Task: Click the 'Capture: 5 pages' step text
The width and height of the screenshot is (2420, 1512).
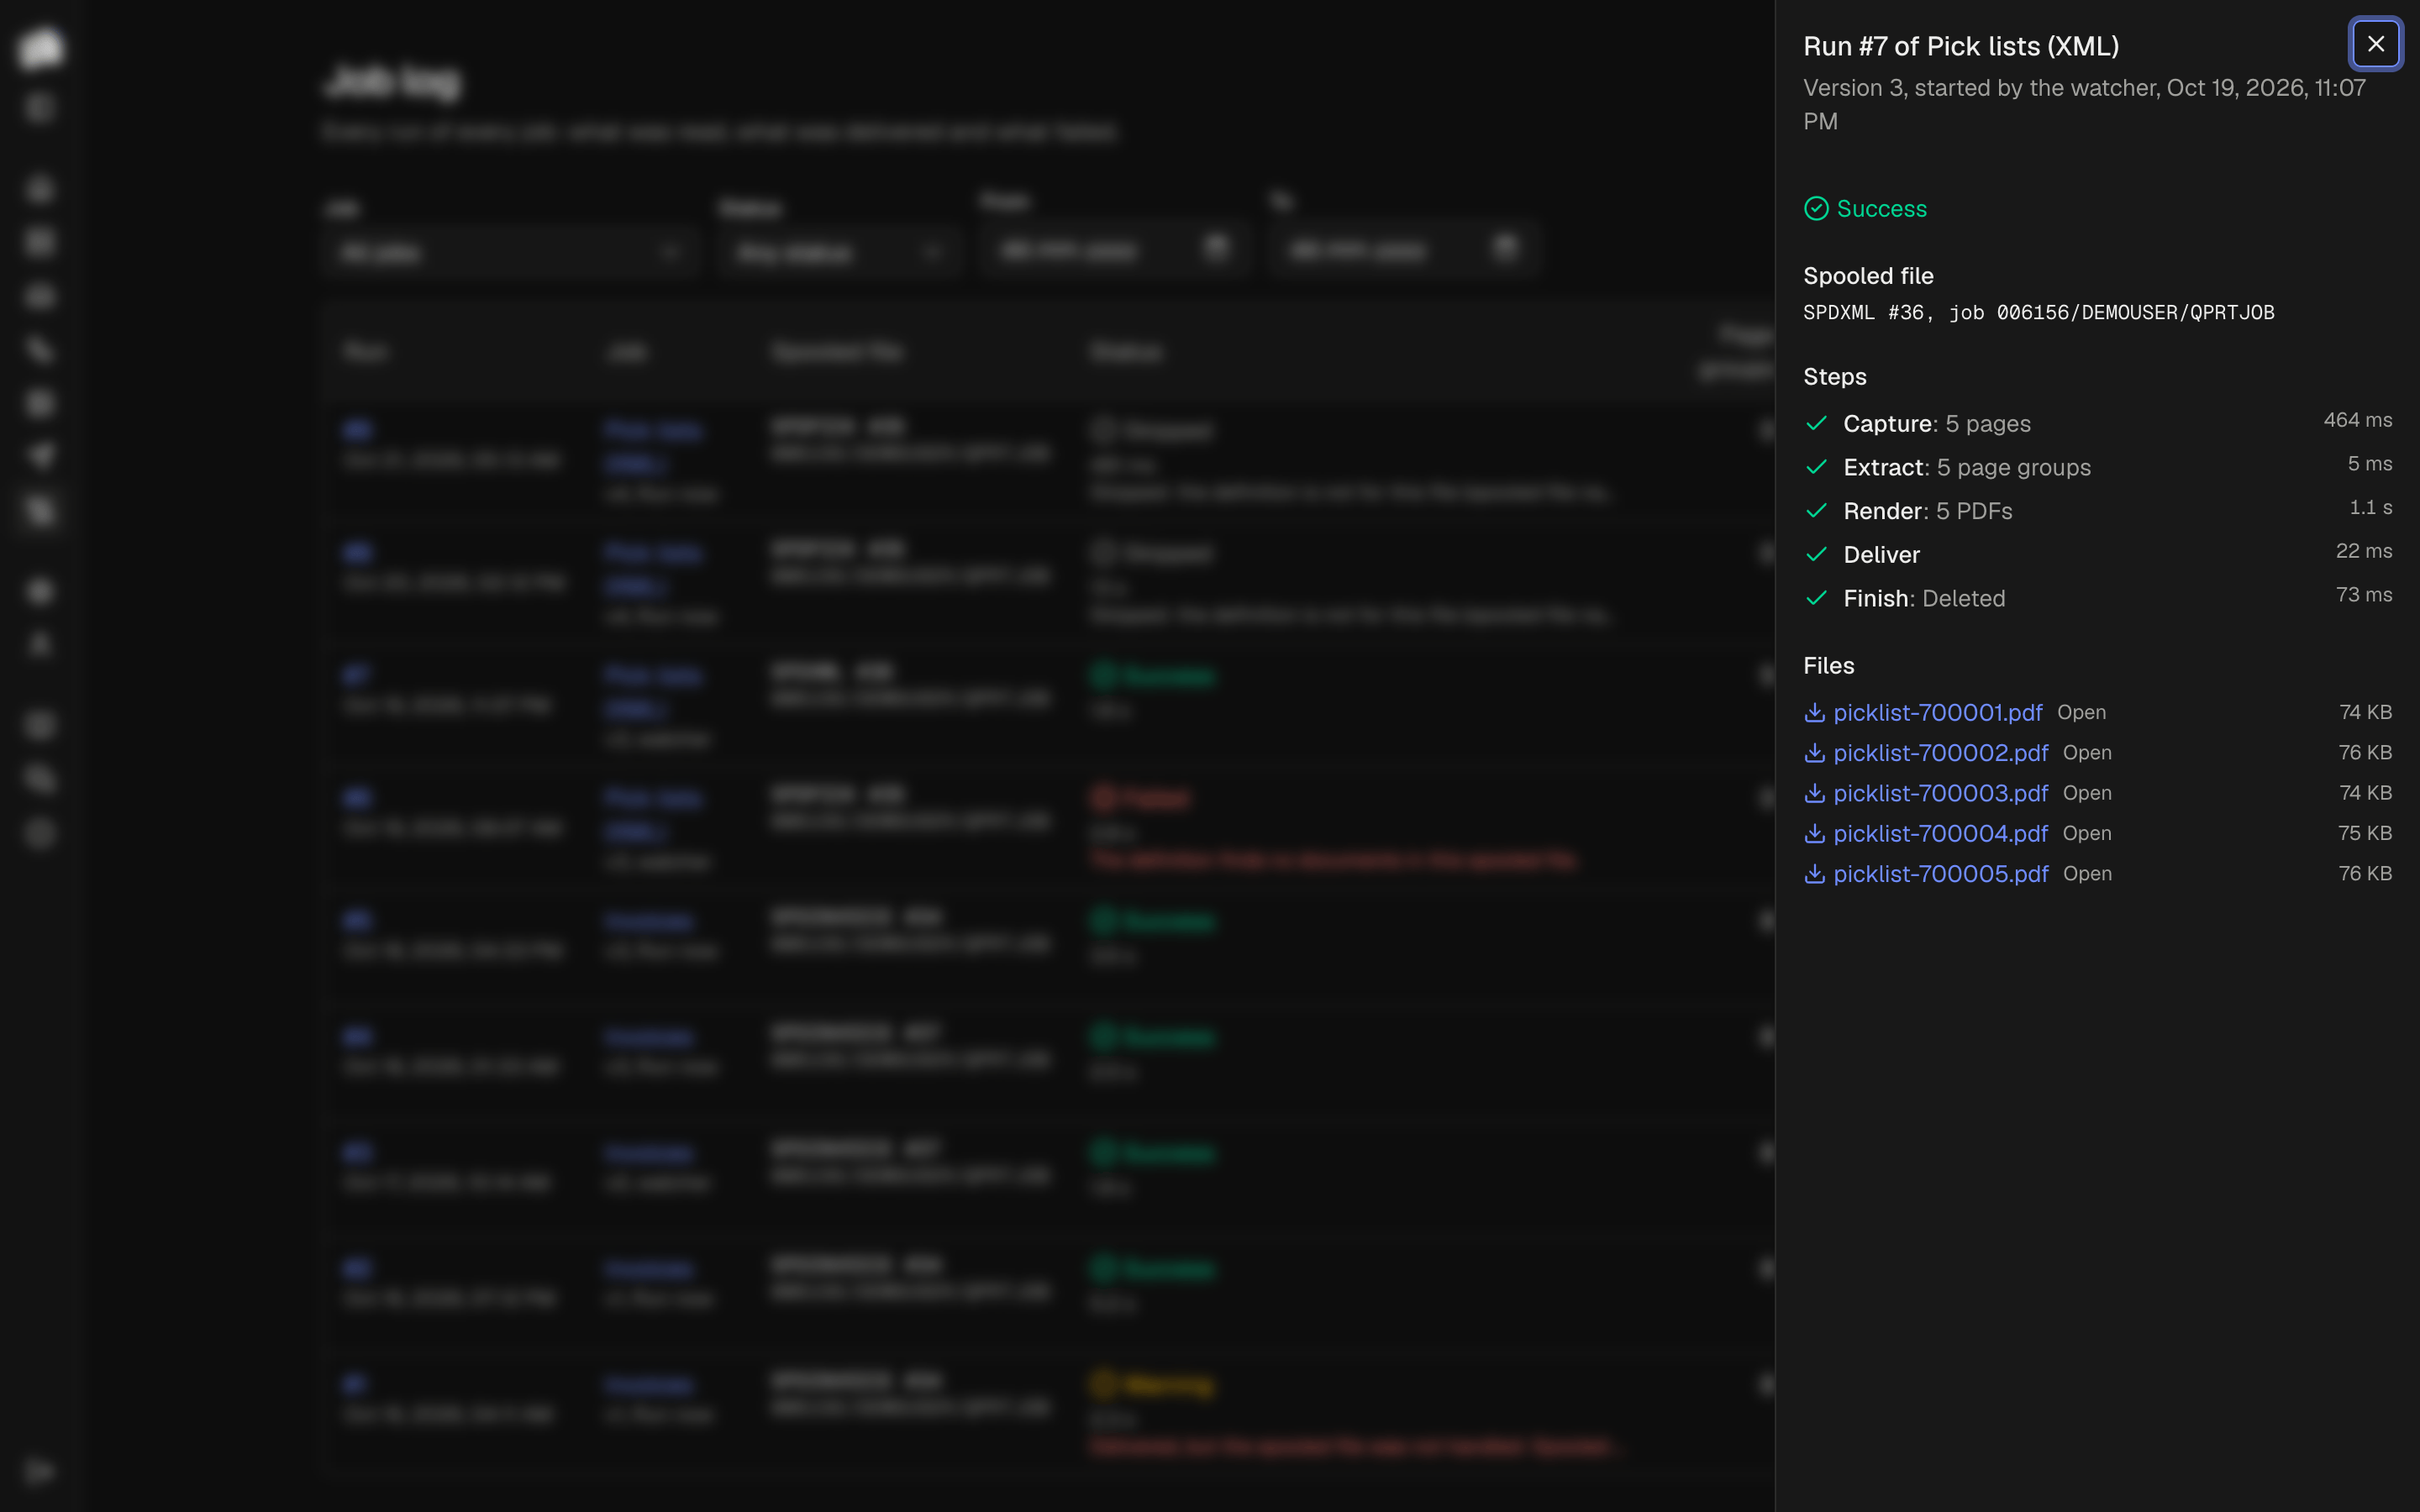Action: point(1937,423)
